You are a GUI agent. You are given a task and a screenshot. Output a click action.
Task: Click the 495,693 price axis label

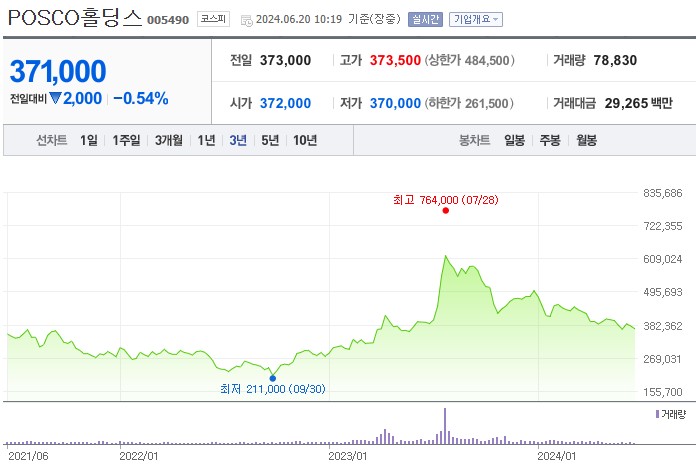(662, 293)
